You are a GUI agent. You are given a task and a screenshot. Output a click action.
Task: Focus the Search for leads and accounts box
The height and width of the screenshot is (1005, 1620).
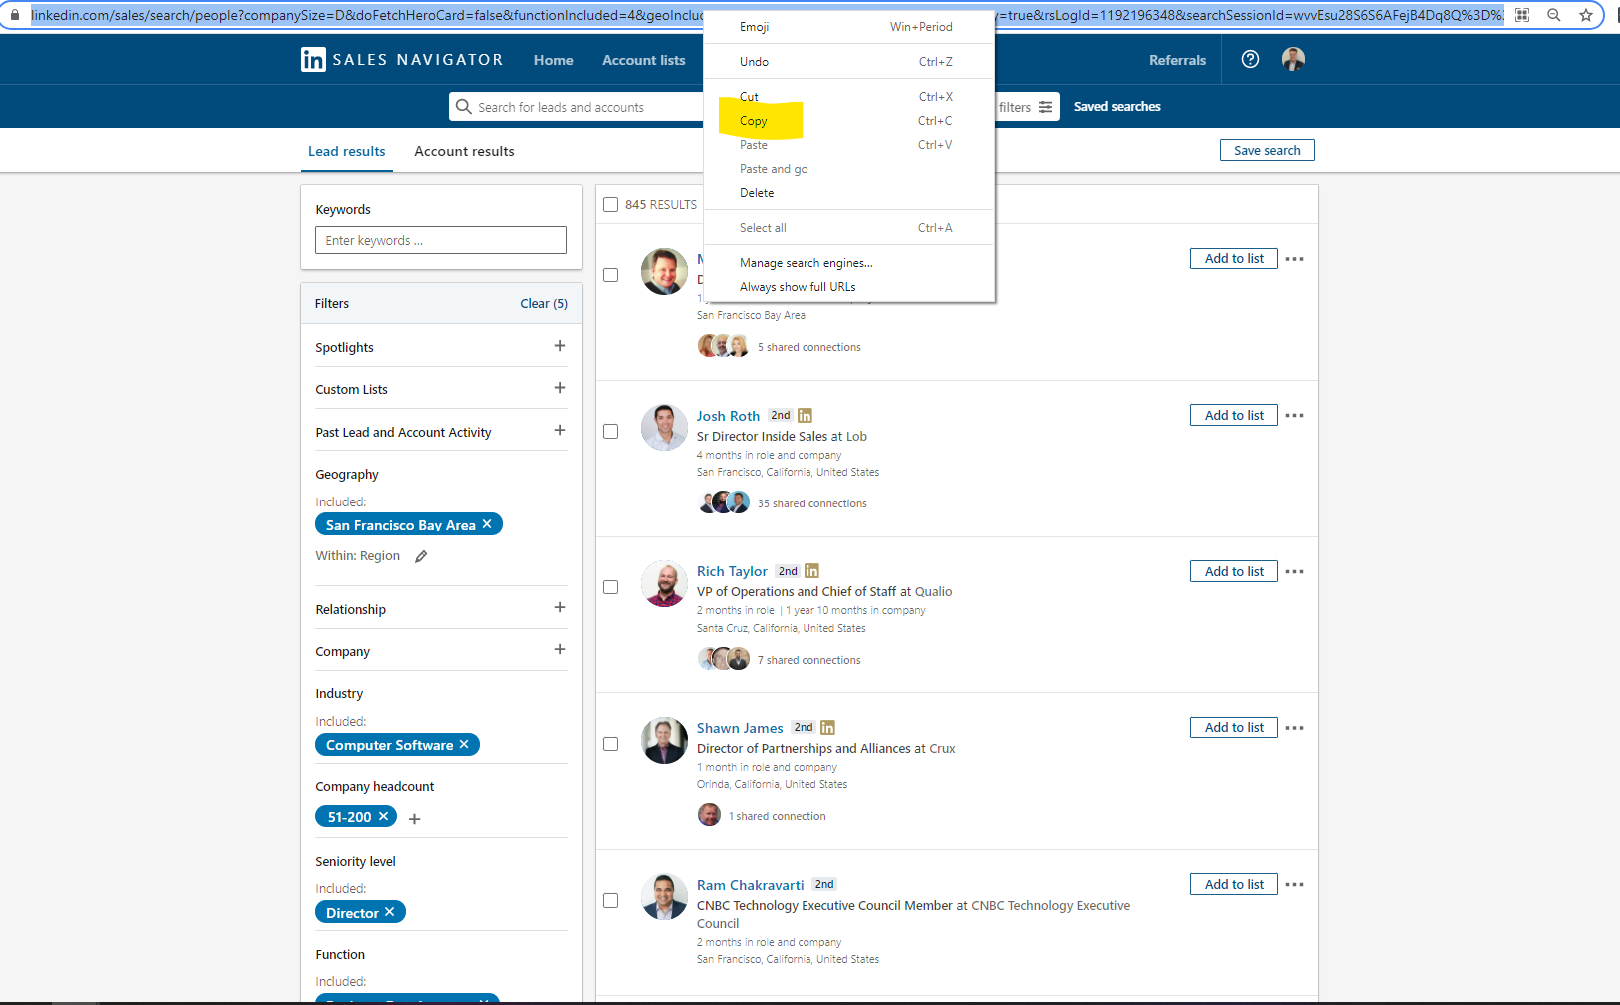[x=577, y=107]
